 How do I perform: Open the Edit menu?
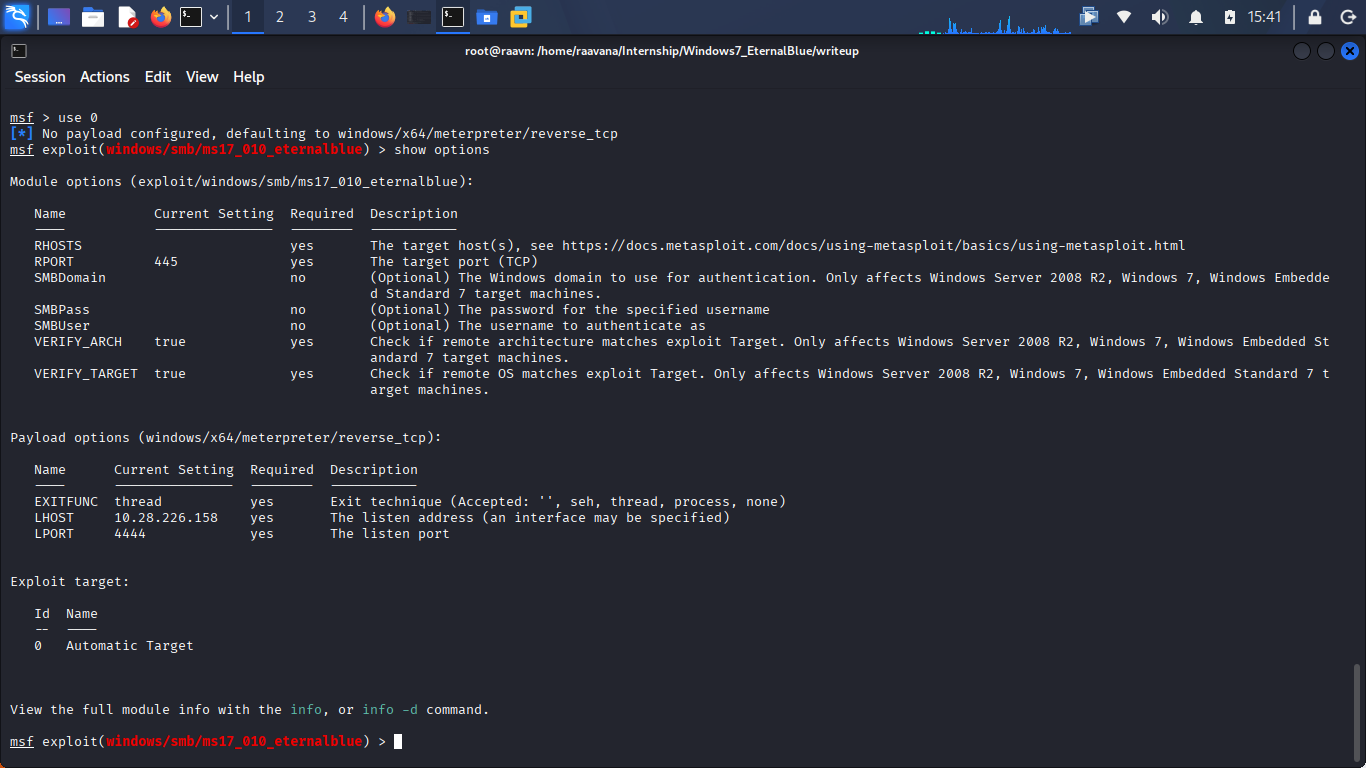pyautogui.click(x=158, y=77)
